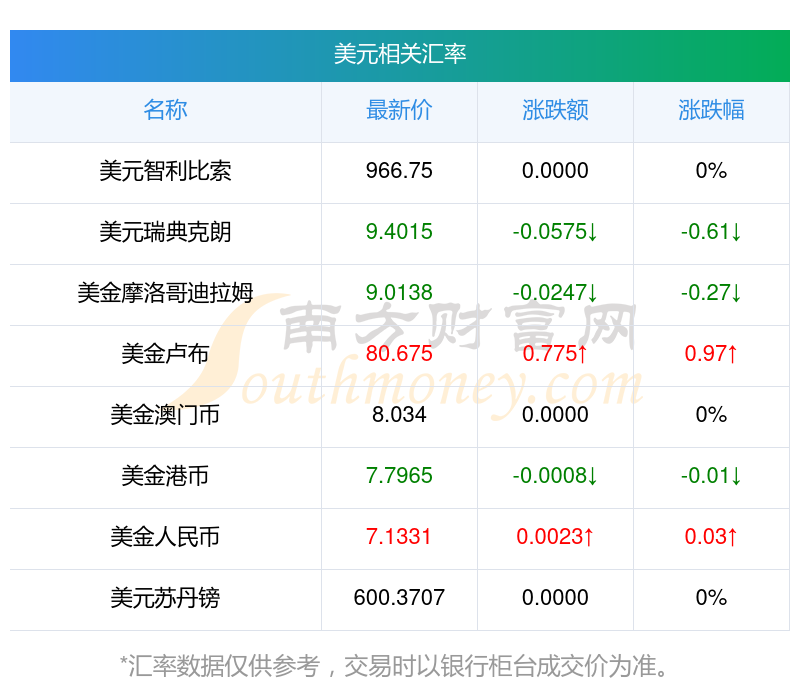The height and width of the screenshot is (698, 800).
Task: Click the change rate 0.03↑
Action: [711, 537]
